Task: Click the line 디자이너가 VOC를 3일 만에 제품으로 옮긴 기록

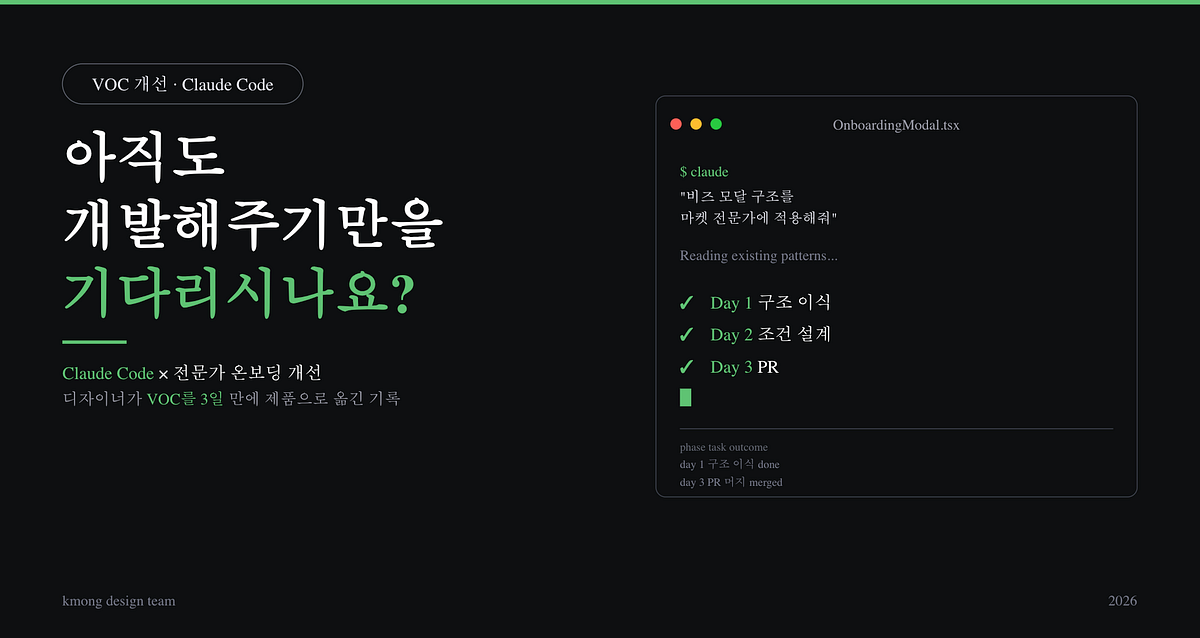Action: pyautogui.click(x=231, y=399)
